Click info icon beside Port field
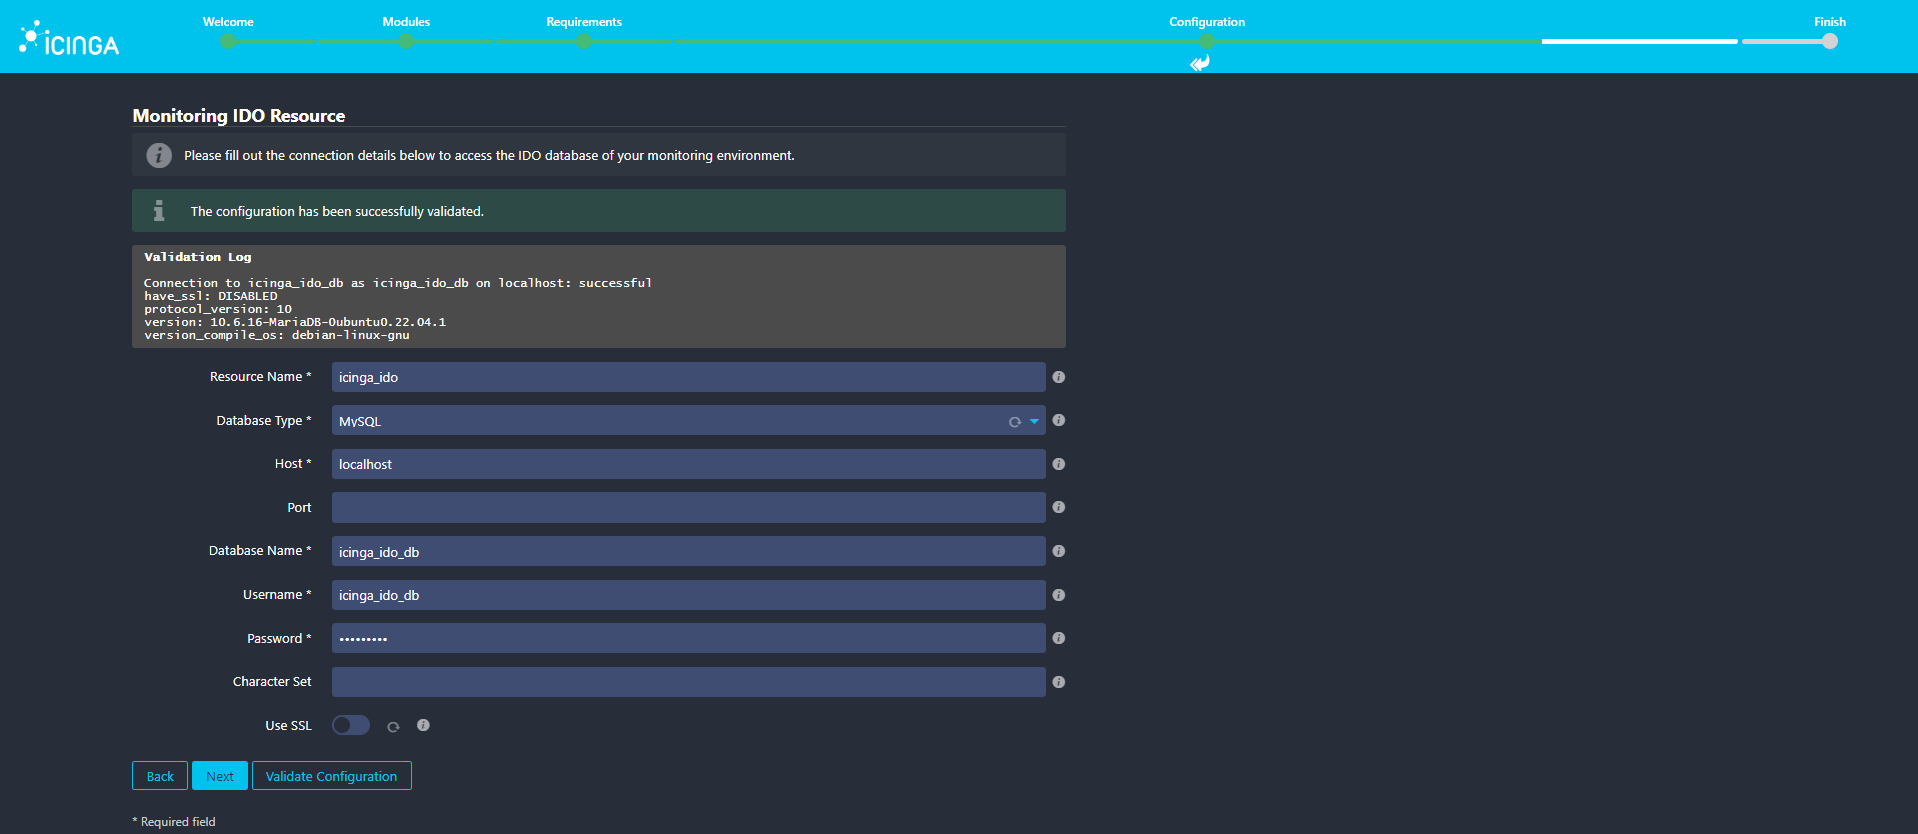This screenshot has width=1918, height=834. click(x=1058, y=508)
